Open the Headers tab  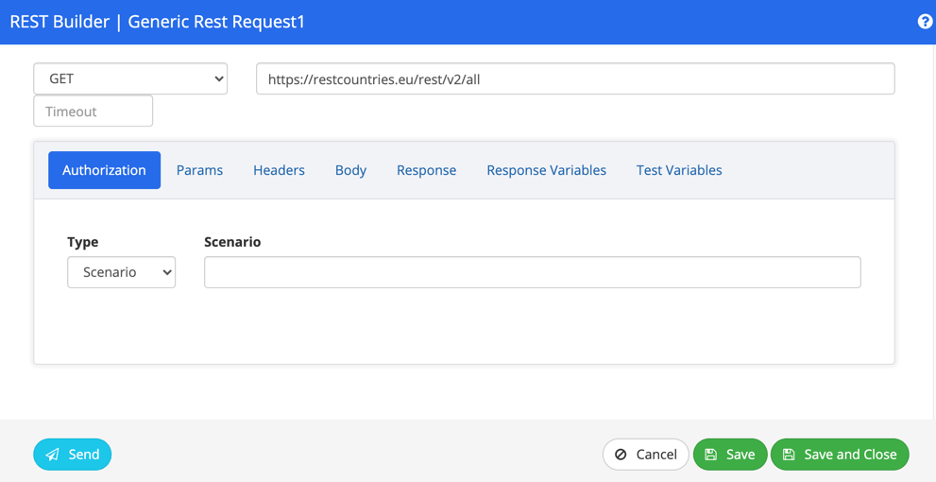(x=279, y=170)
